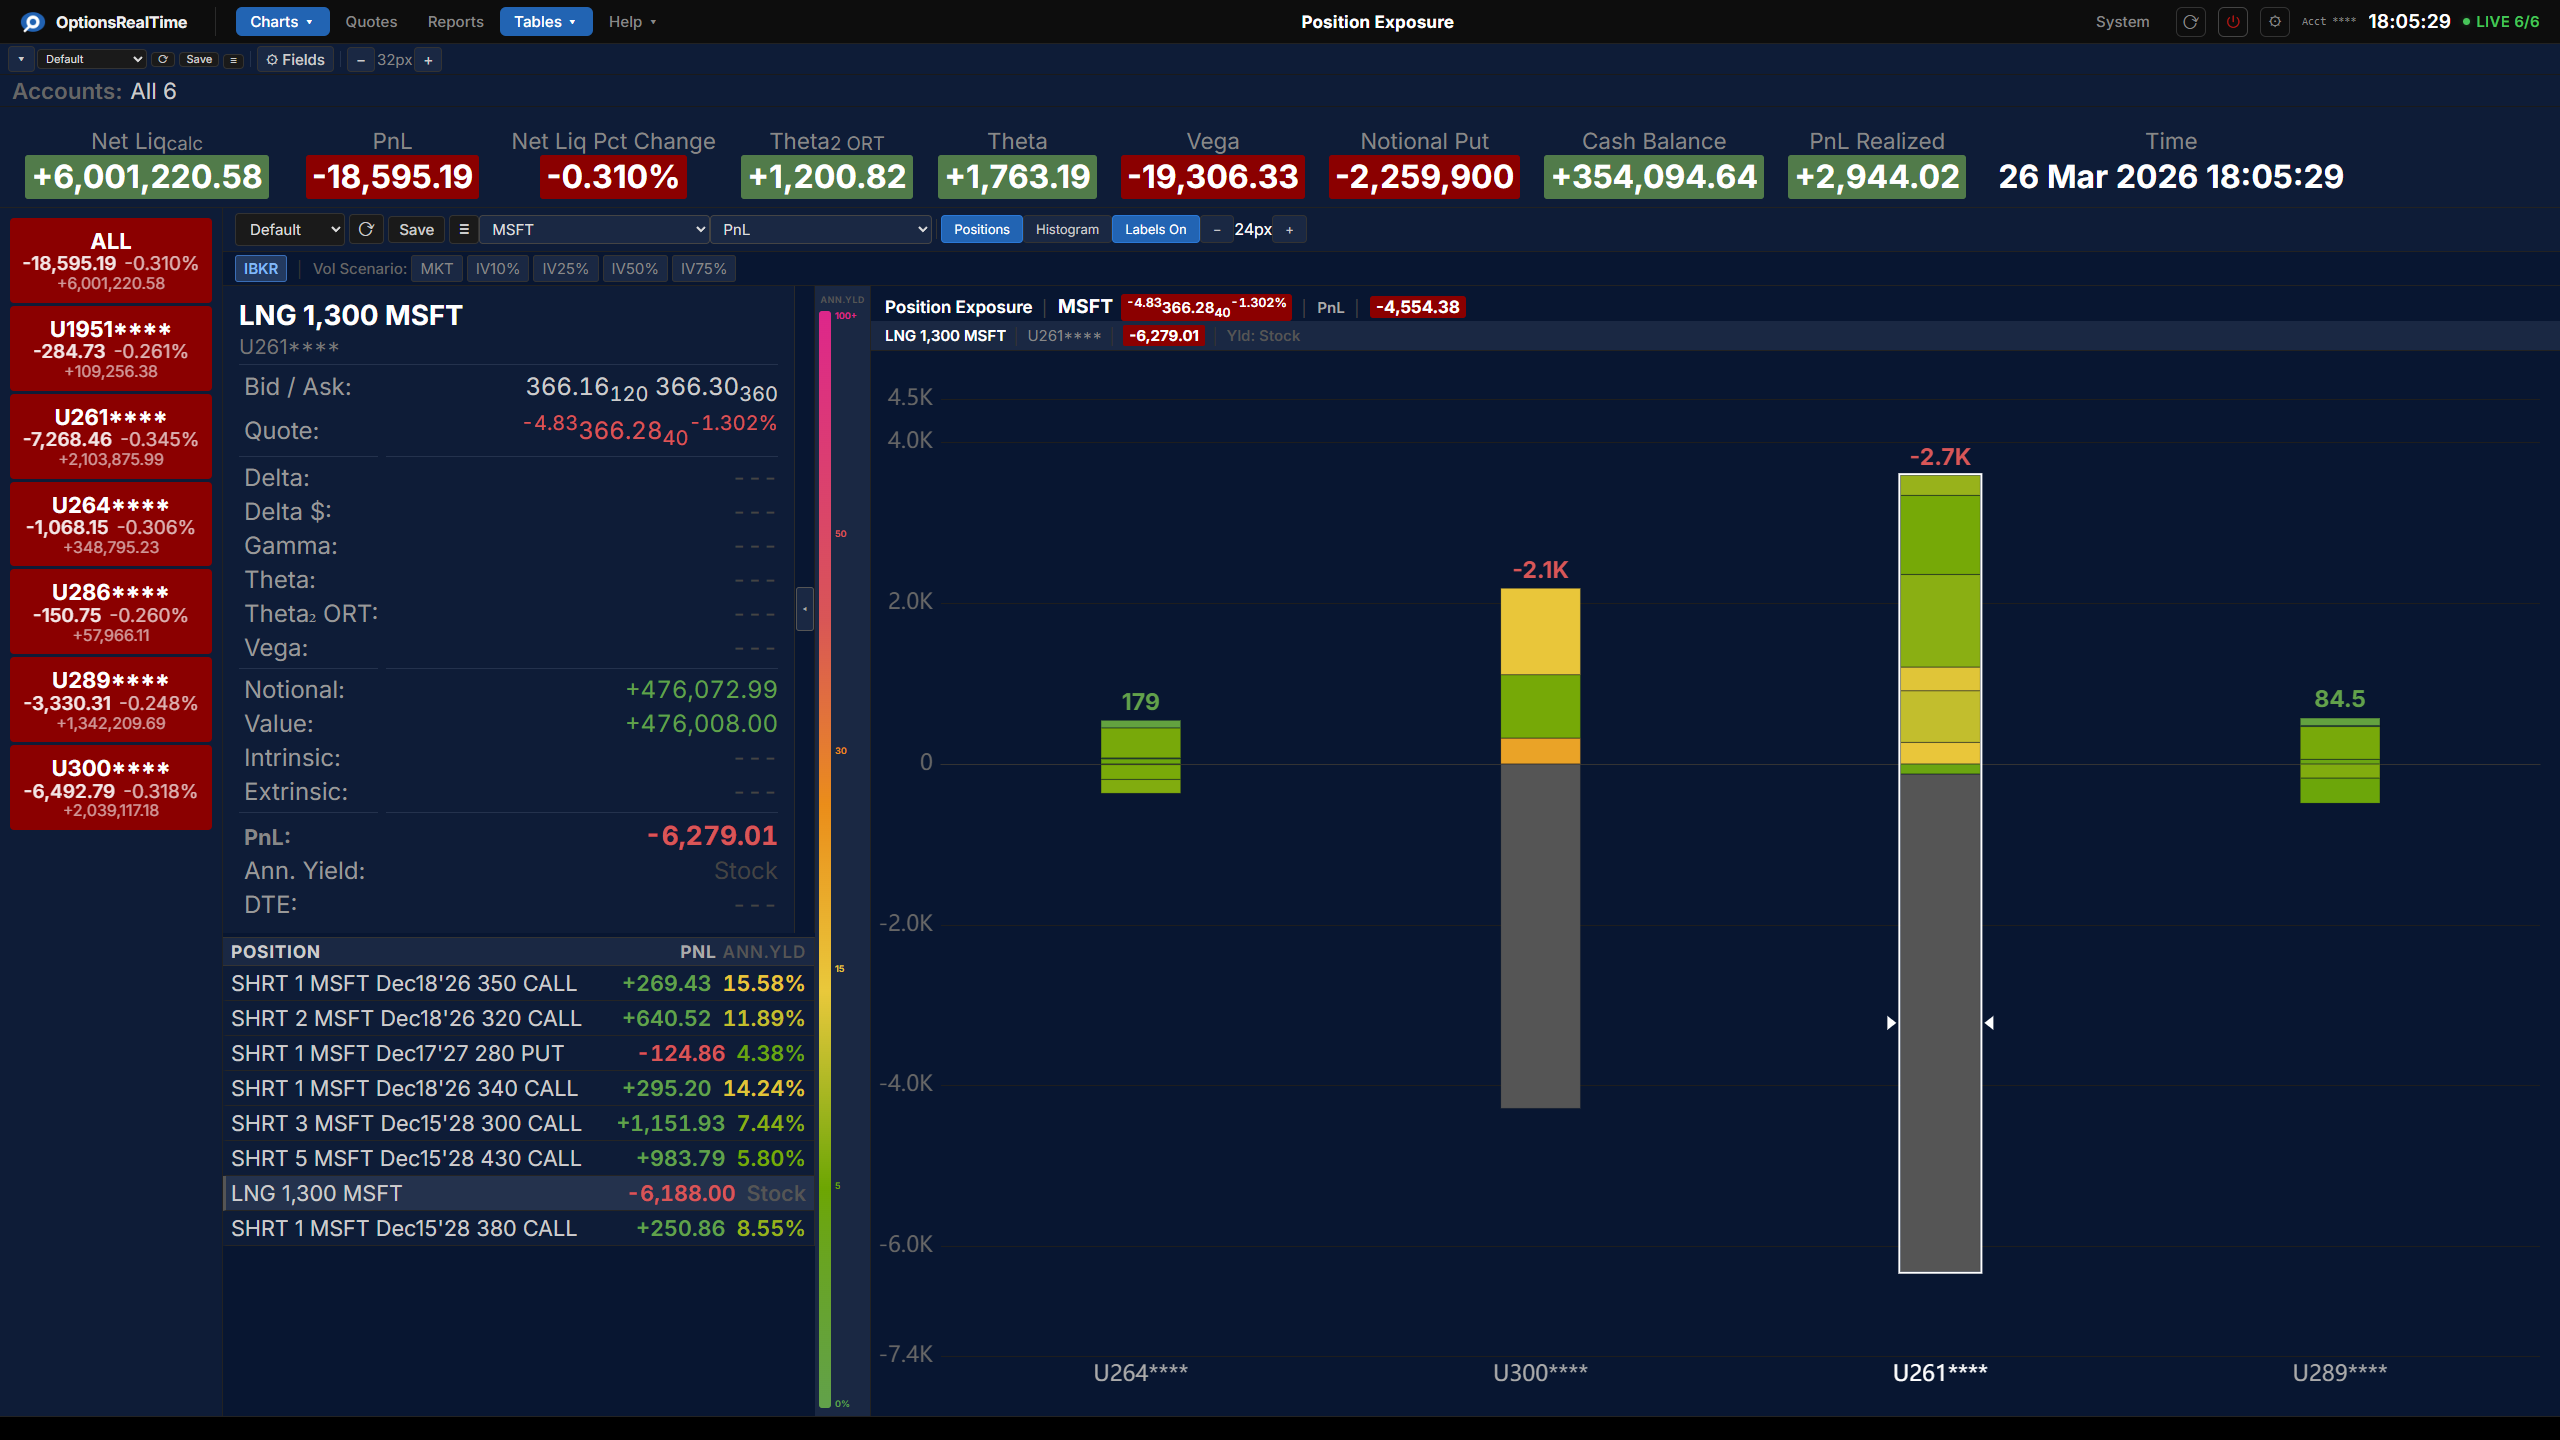Enable the IV25% vol scenario
The image size is (2560, 1440).
565,268
